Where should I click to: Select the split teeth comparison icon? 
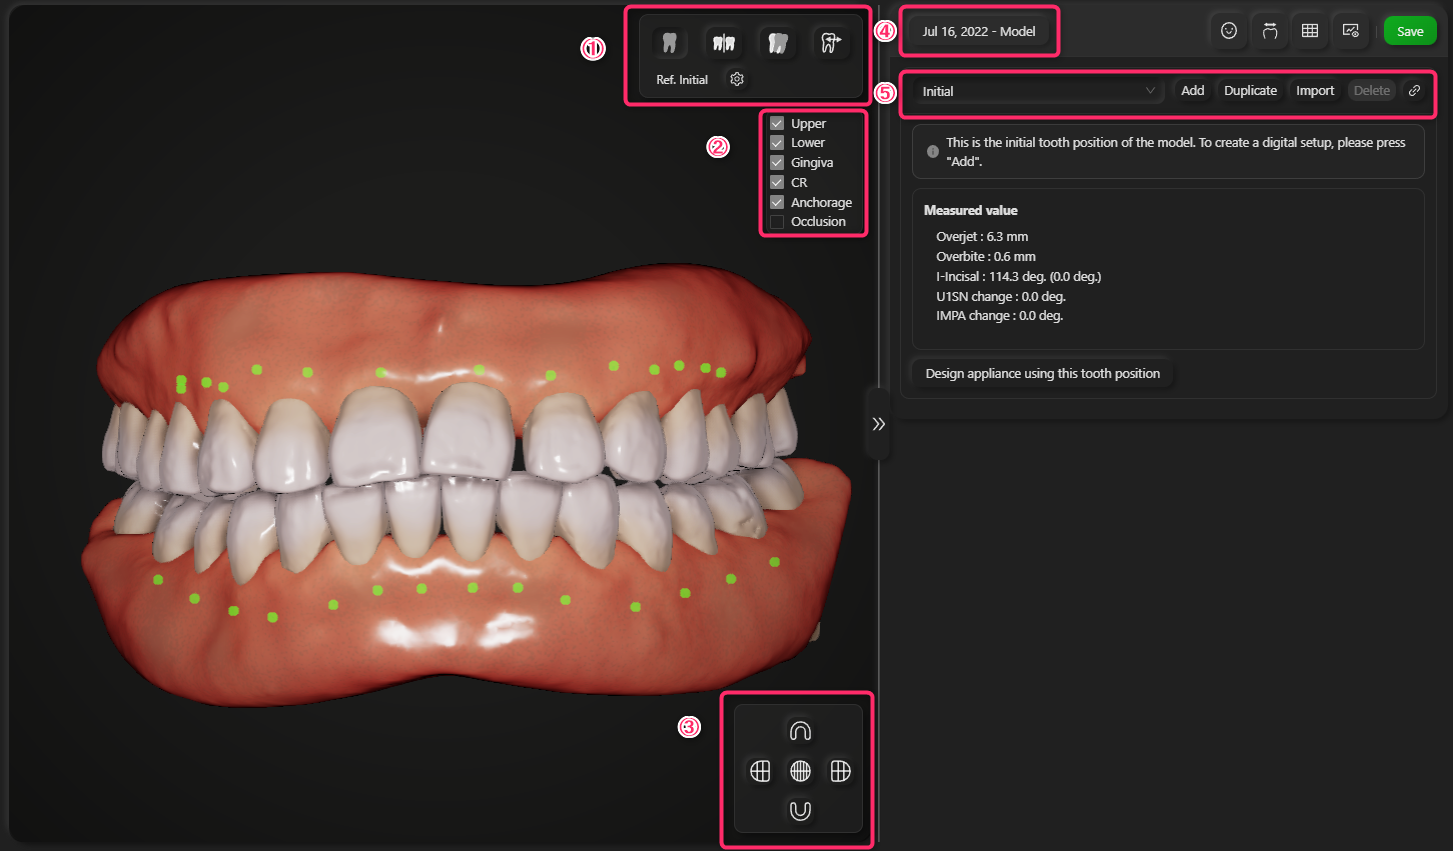(x=724, y=43)
